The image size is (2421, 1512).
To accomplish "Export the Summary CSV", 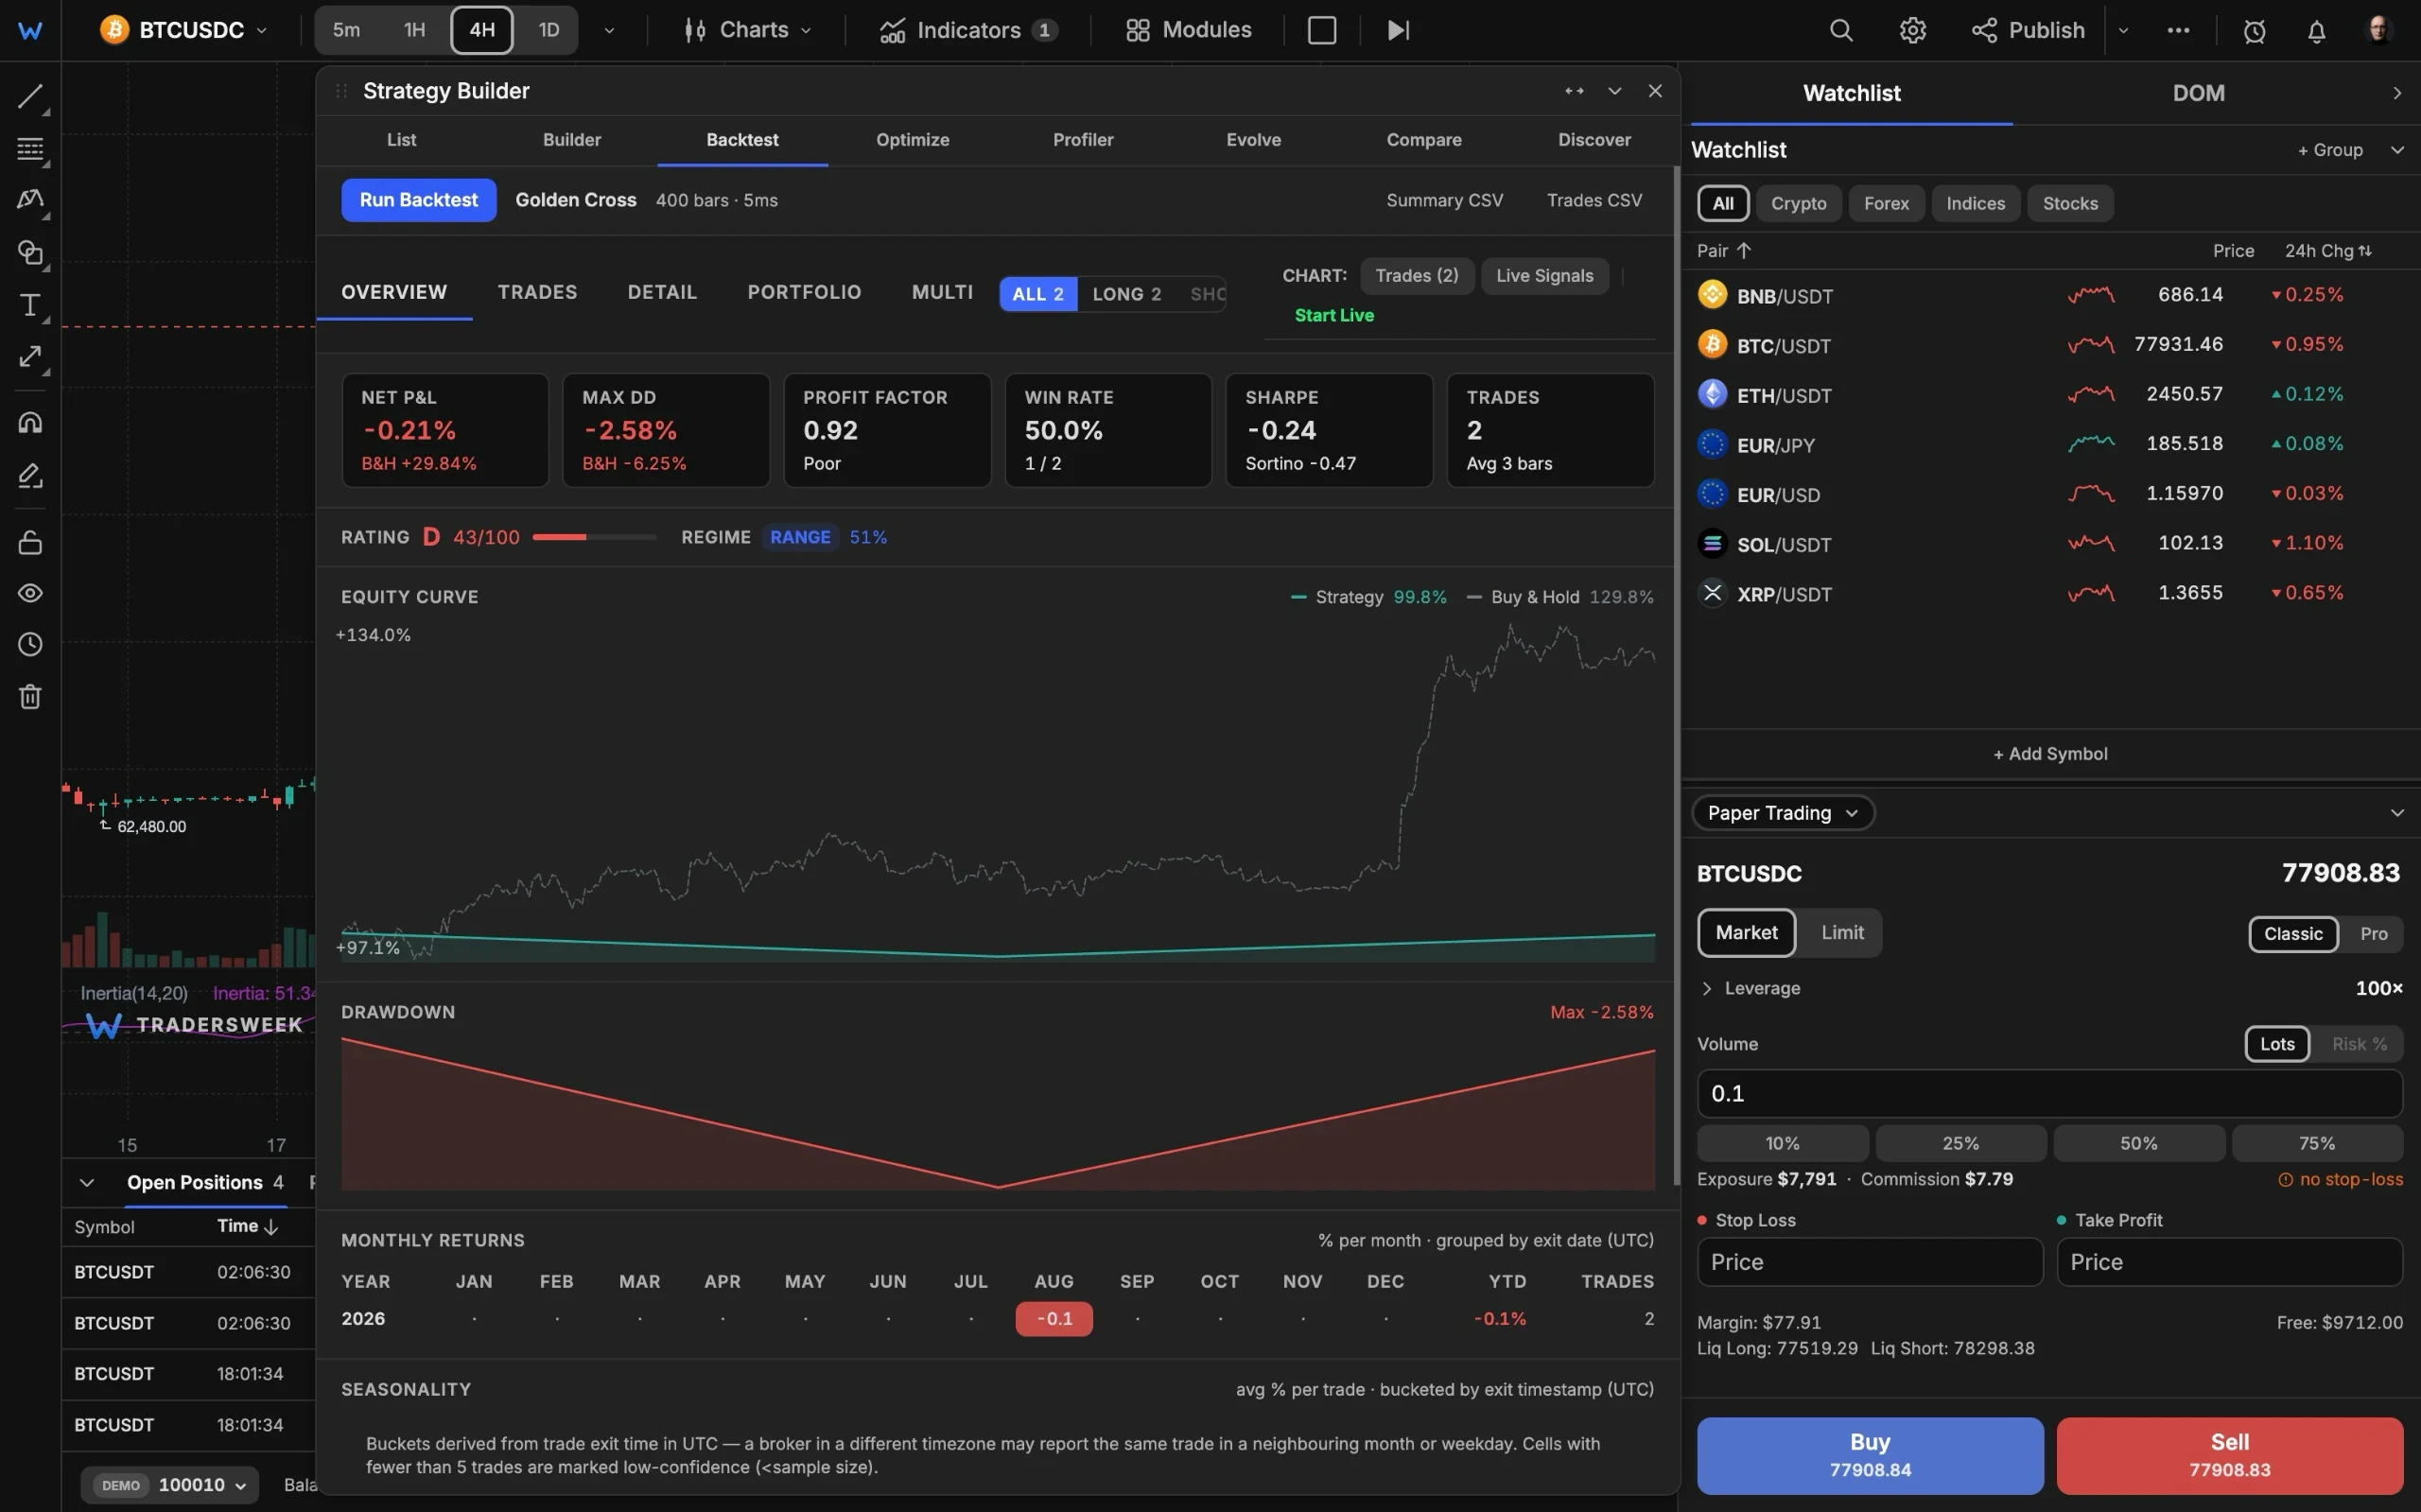I will (x=1444, y=200).
